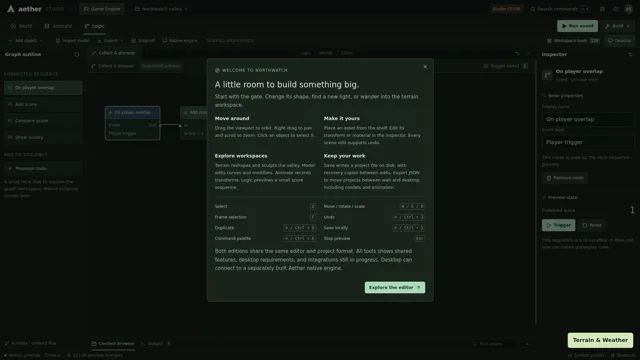Click the Native engine toolbar item

(x=180, y=40)
